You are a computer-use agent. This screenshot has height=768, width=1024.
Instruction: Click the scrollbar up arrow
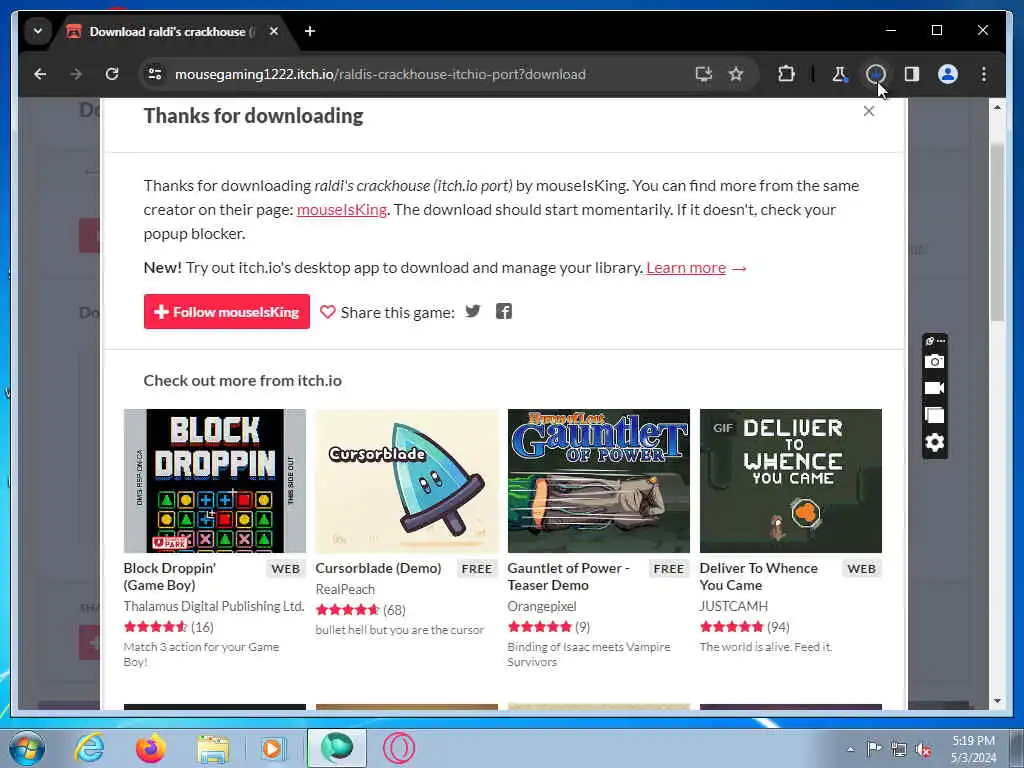tap(997, 106)
